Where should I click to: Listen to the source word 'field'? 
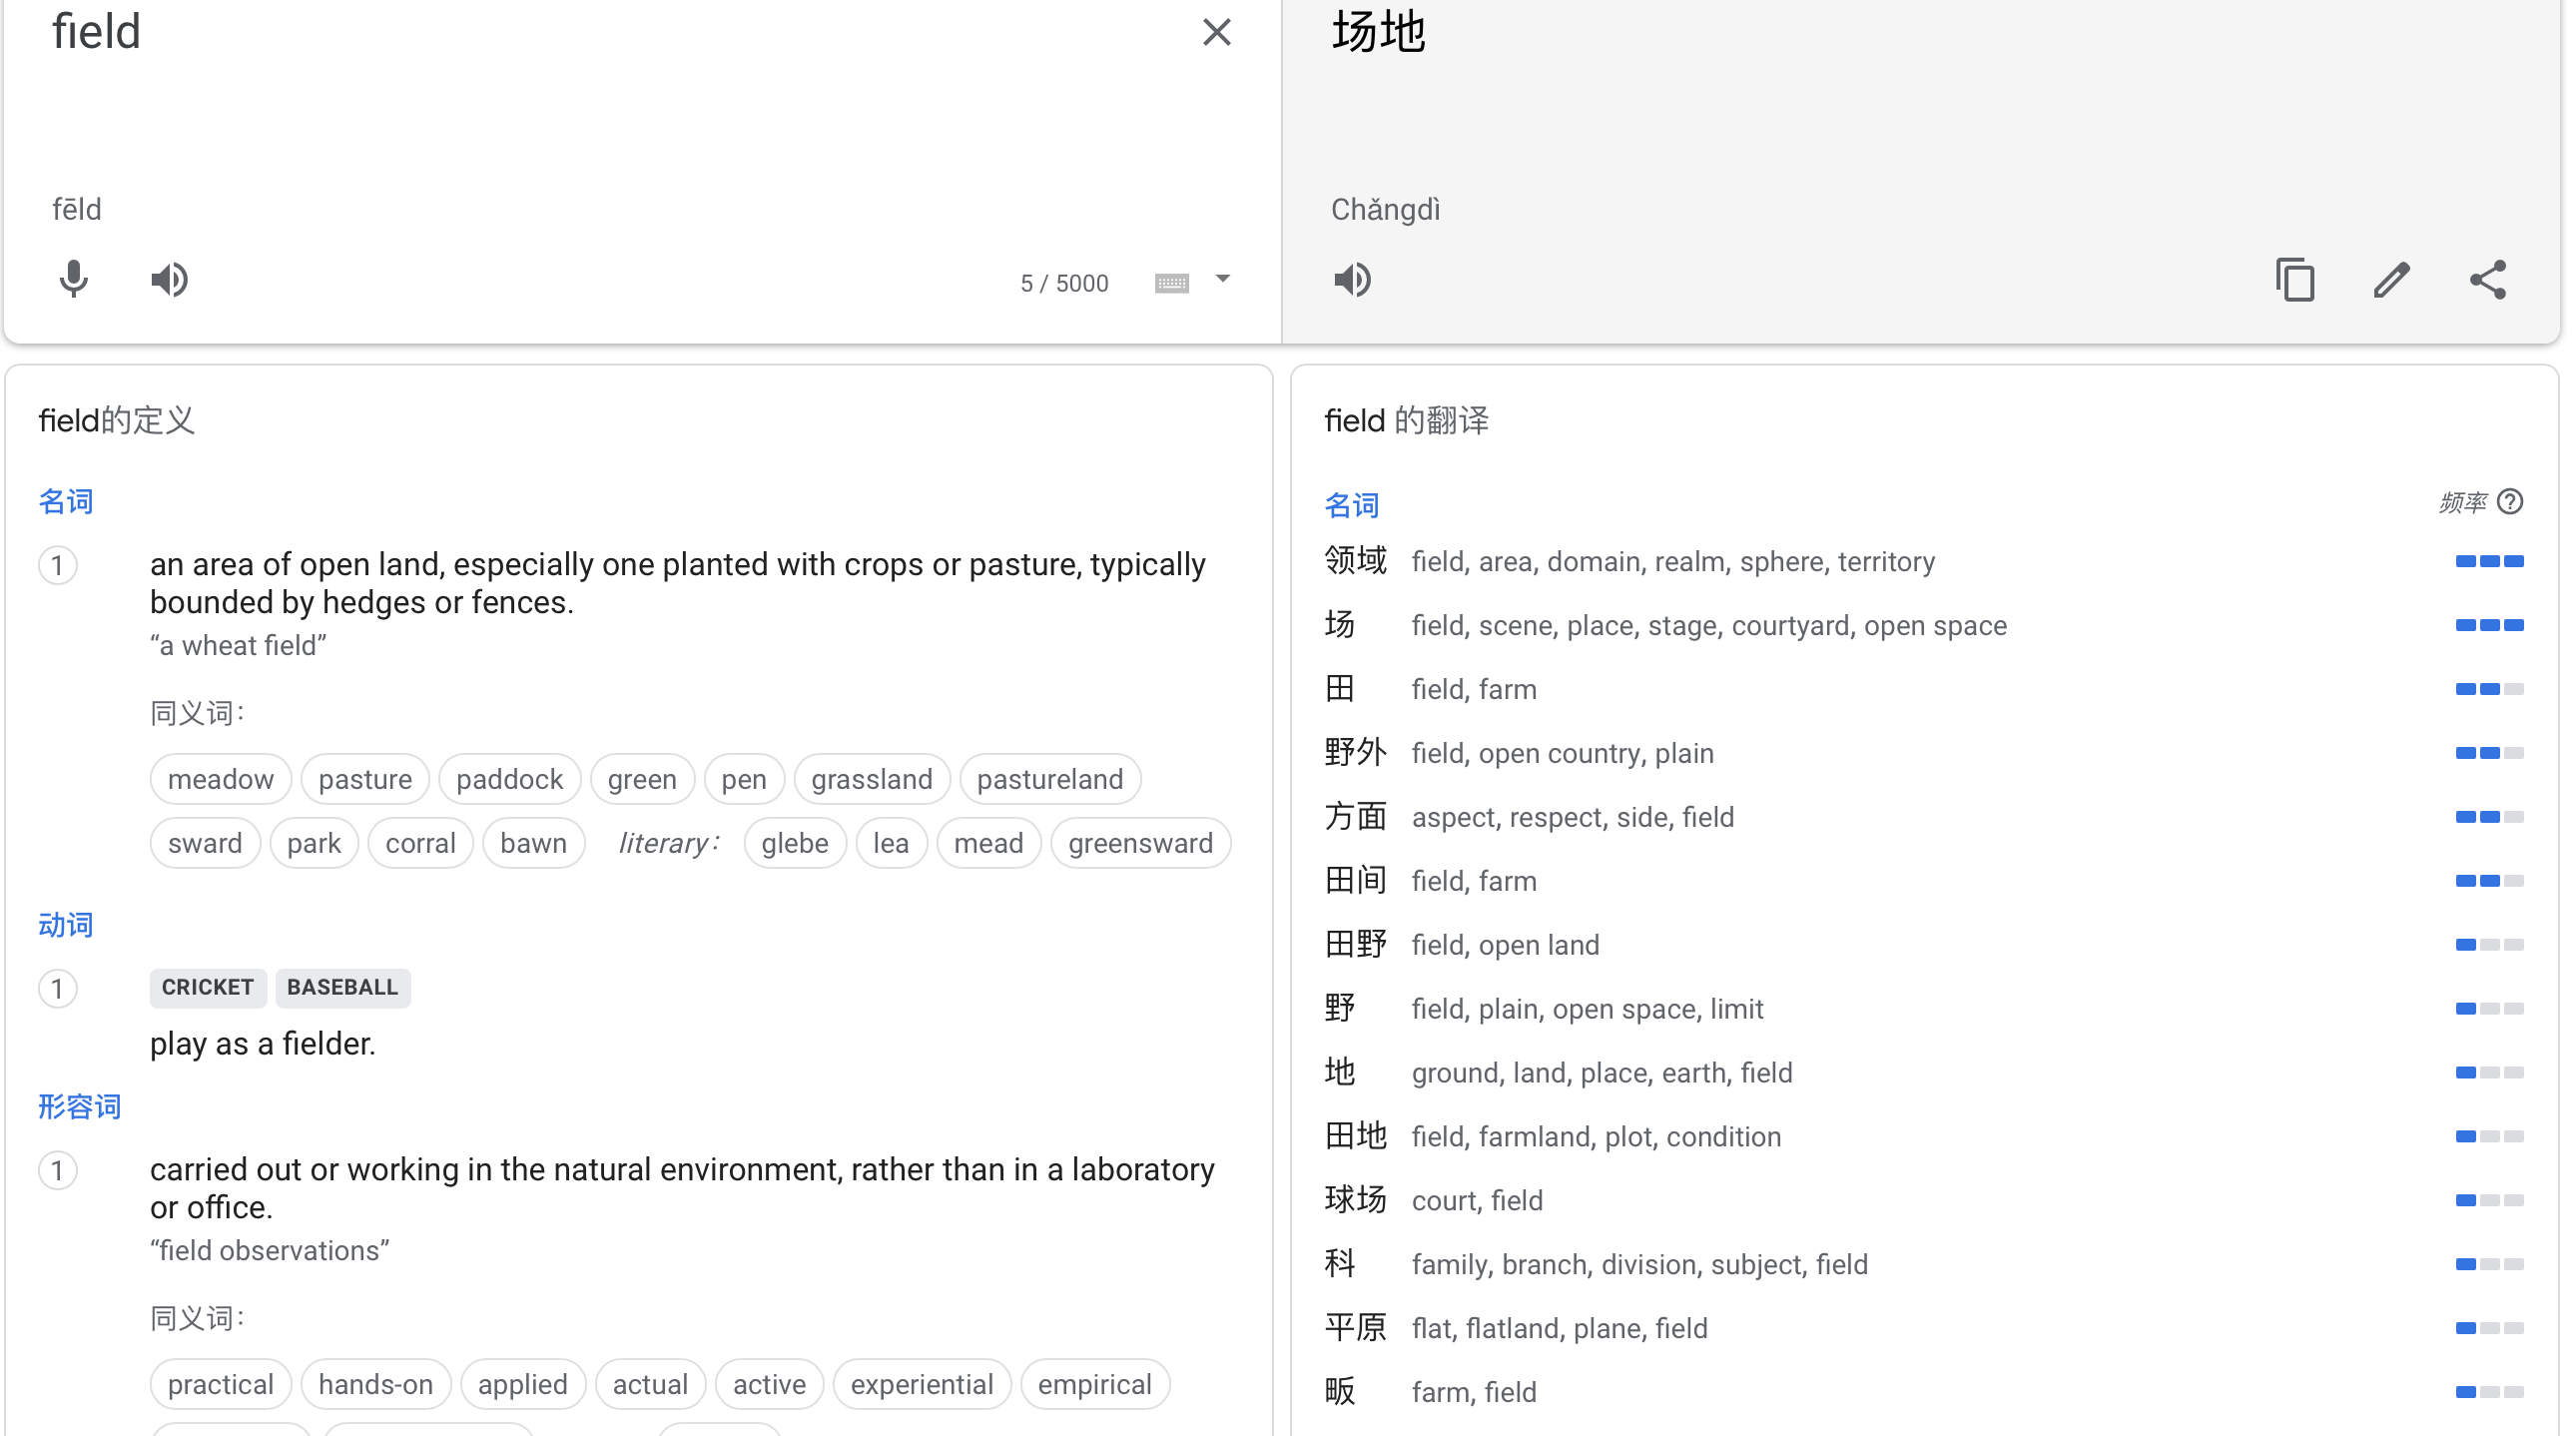click(x=169, y=280)
